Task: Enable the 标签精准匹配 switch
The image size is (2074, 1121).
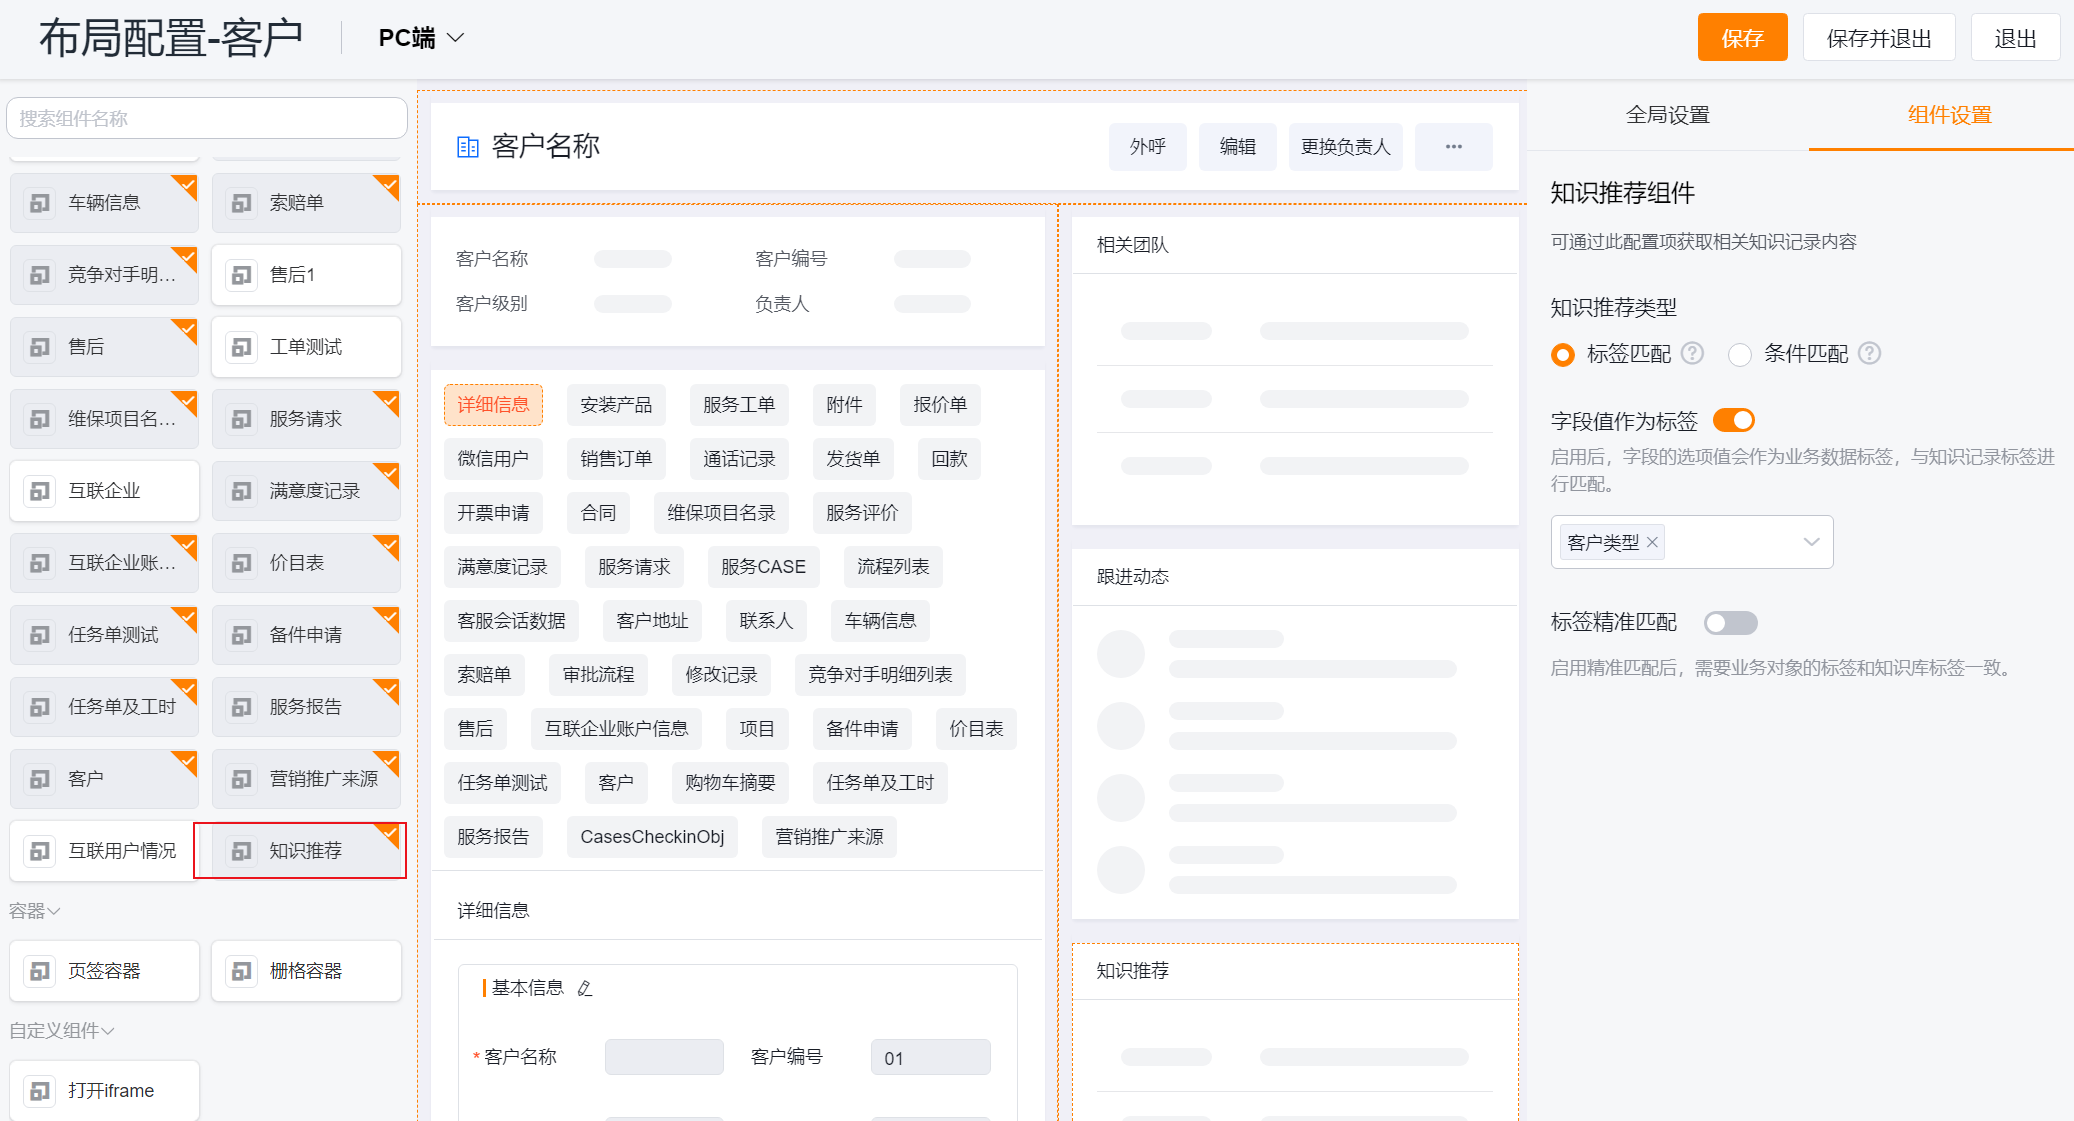Action: (x=1730, y=623)
